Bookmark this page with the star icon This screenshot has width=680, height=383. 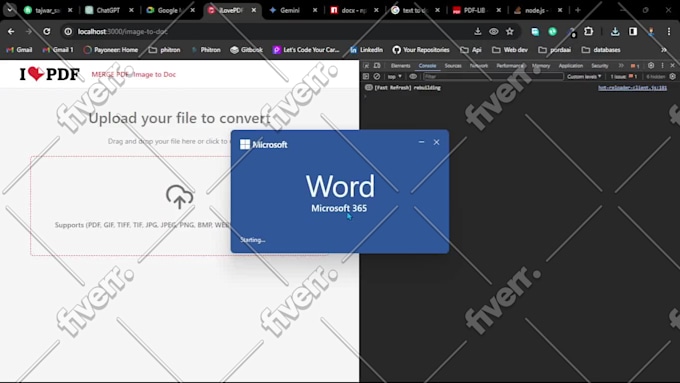click(510, 31)
